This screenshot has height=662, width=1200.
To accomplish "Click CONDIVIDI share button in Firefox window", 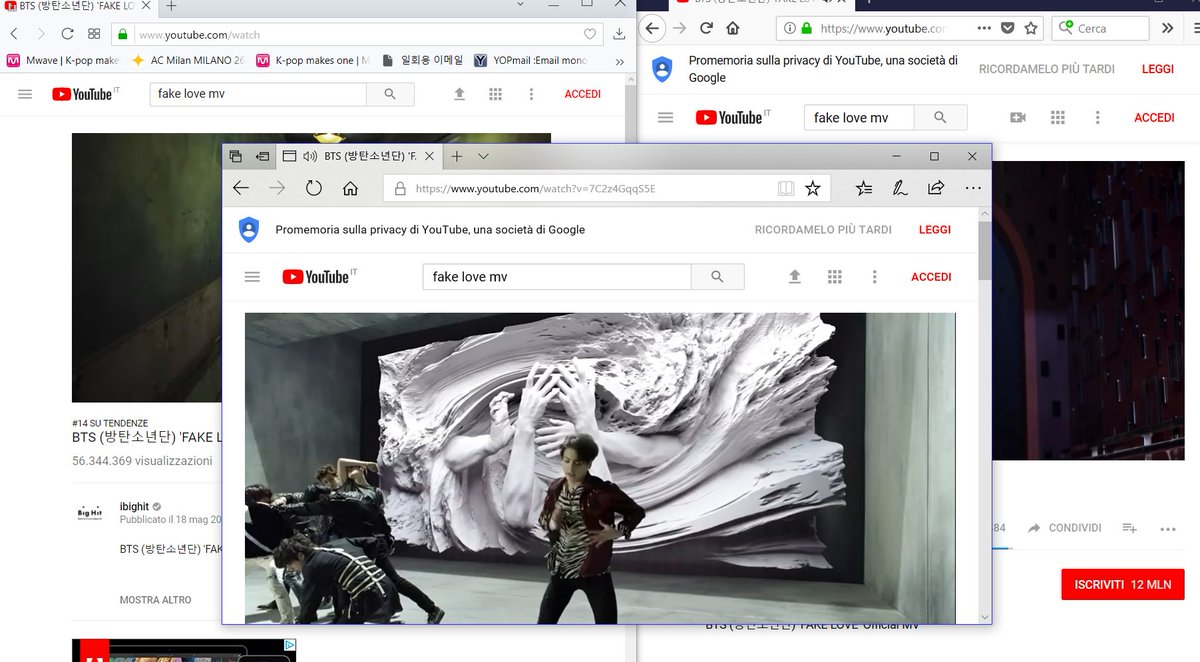I will [1065, 528].
